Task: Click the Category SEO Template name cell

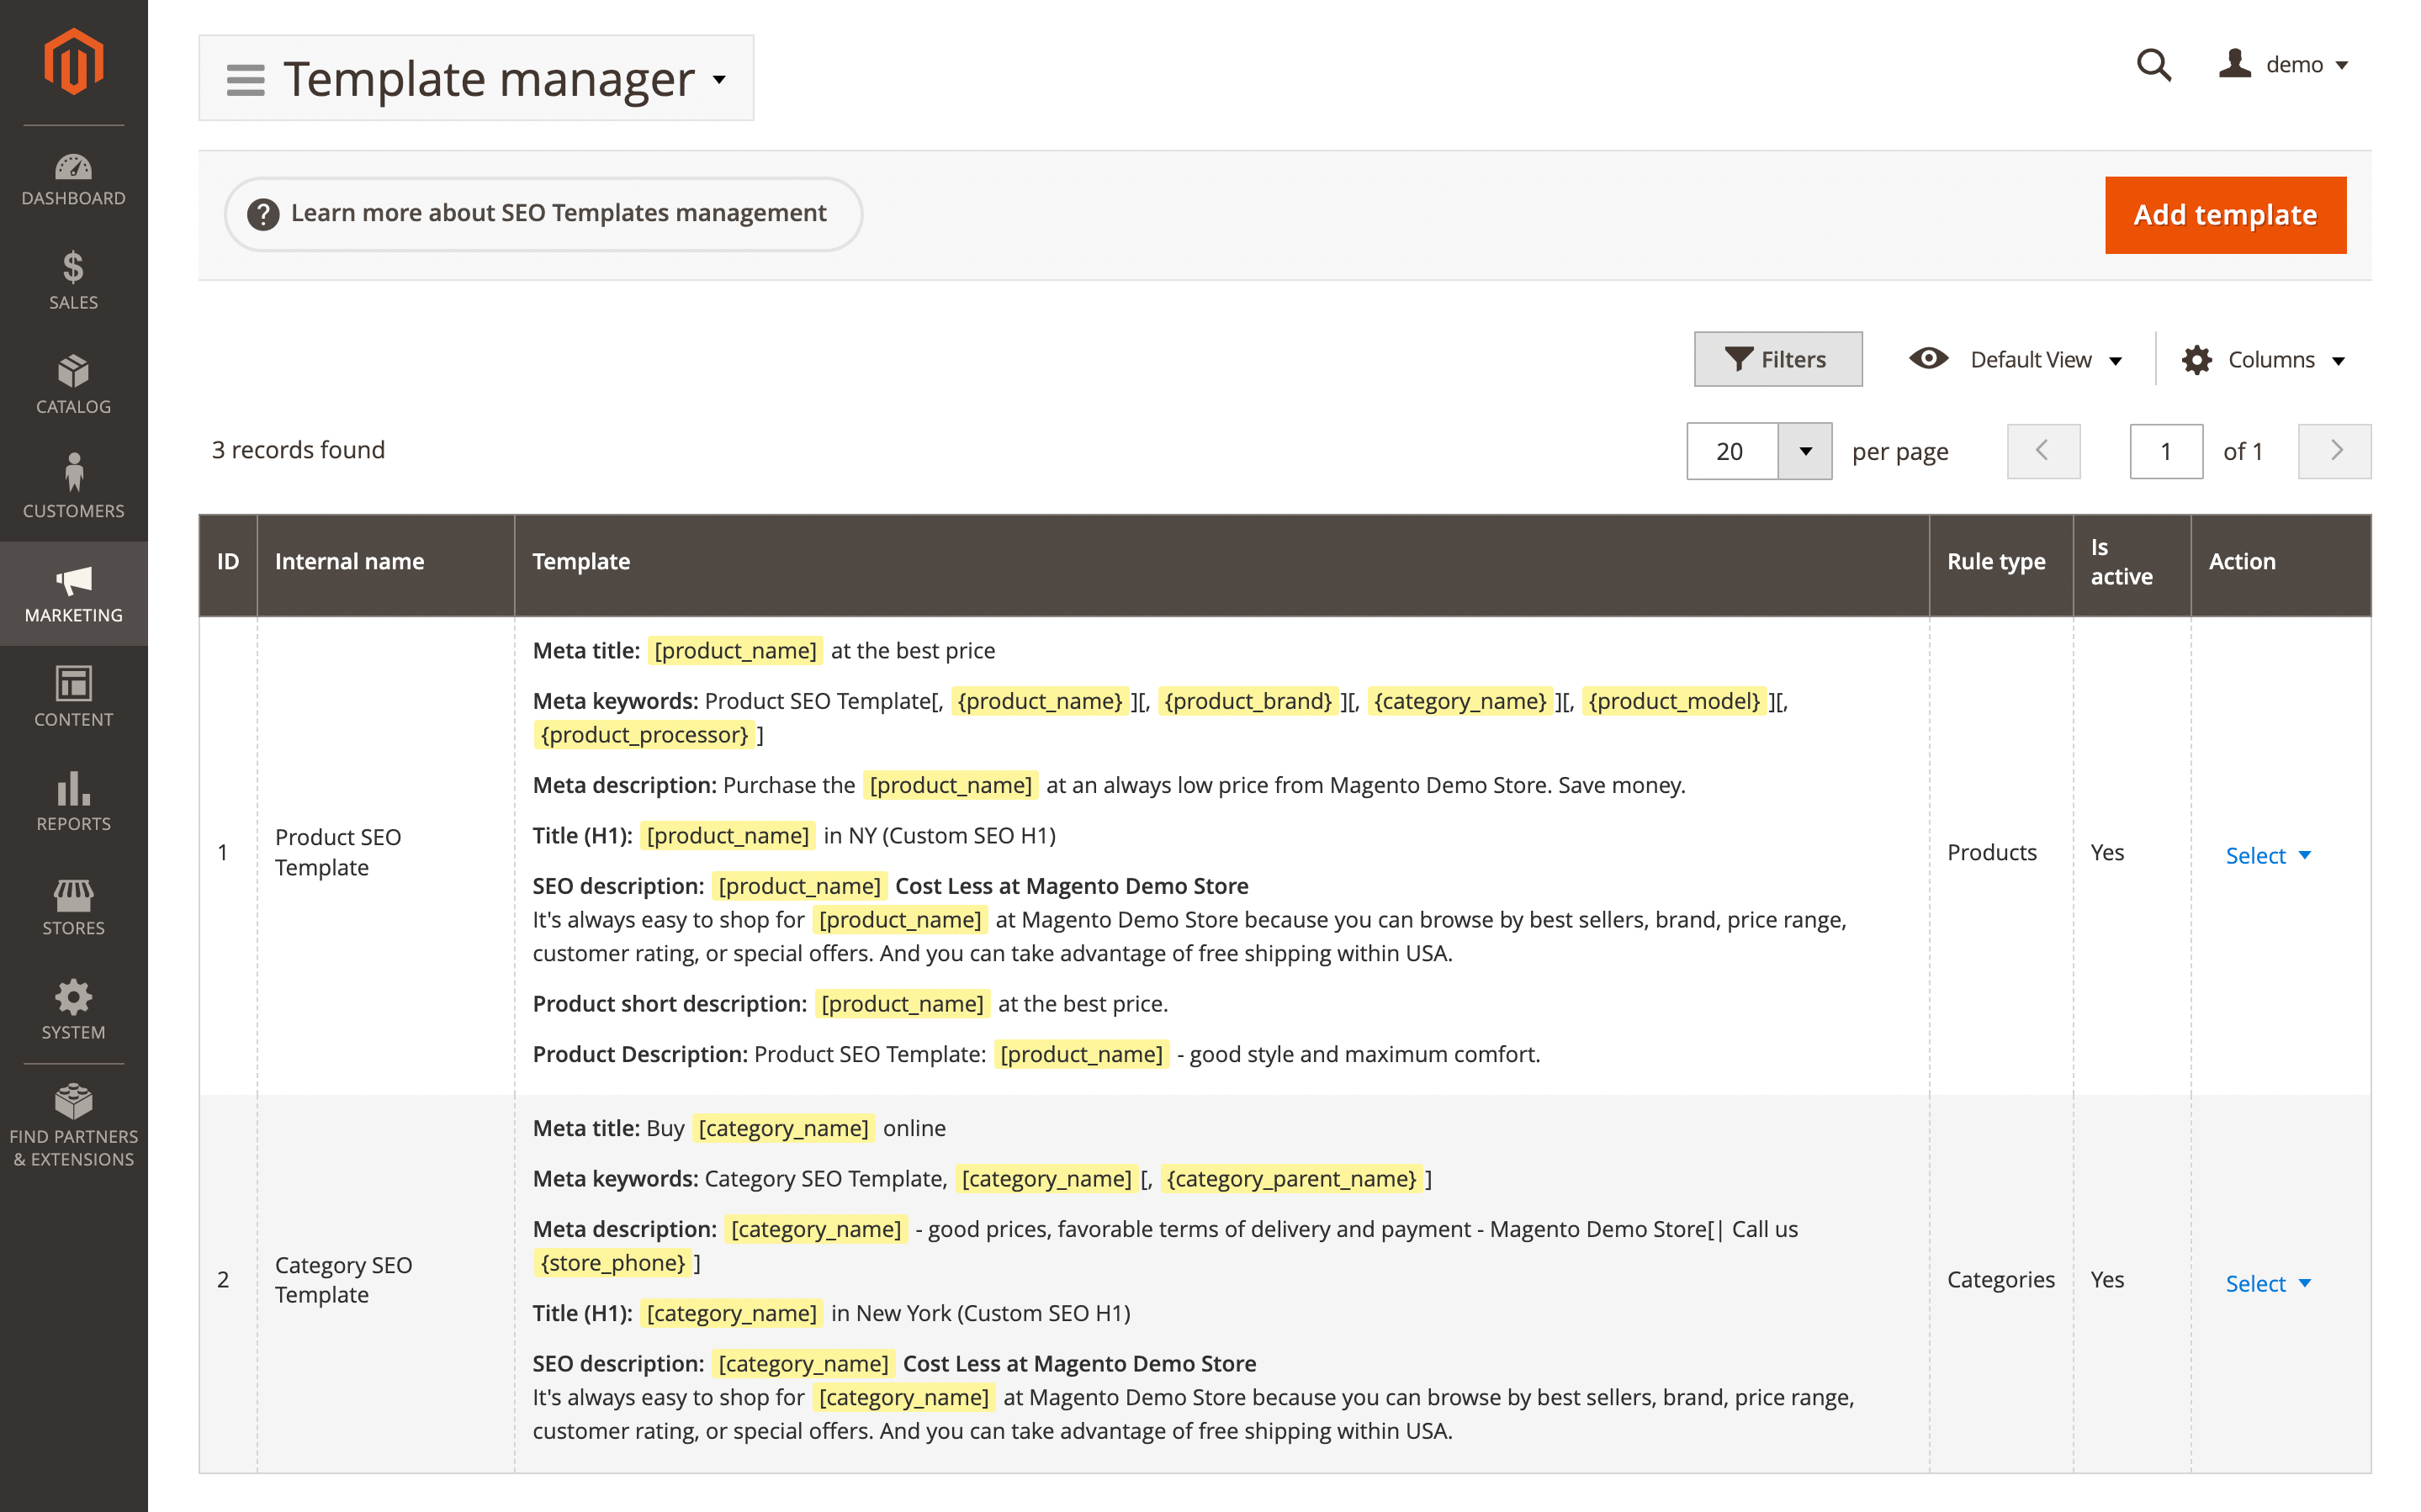Action: click(x=386, y=1283)
